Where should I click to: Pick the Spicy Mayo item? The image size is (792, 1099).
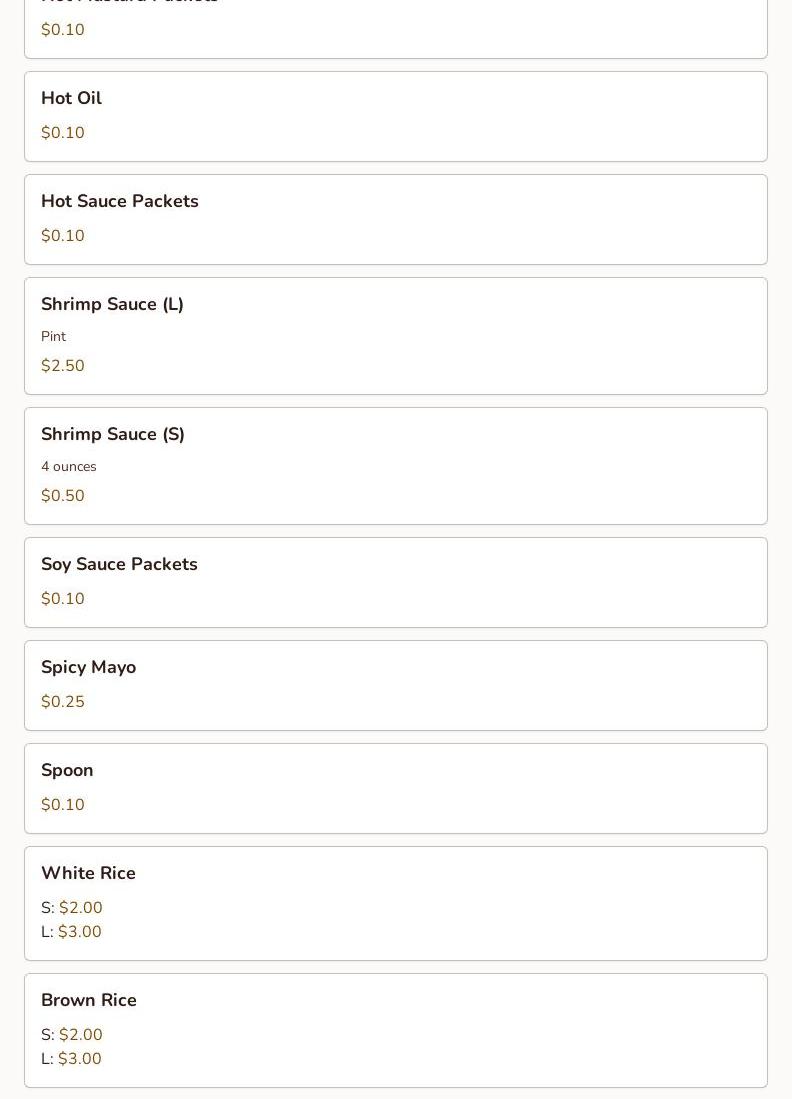pos(396,685)
